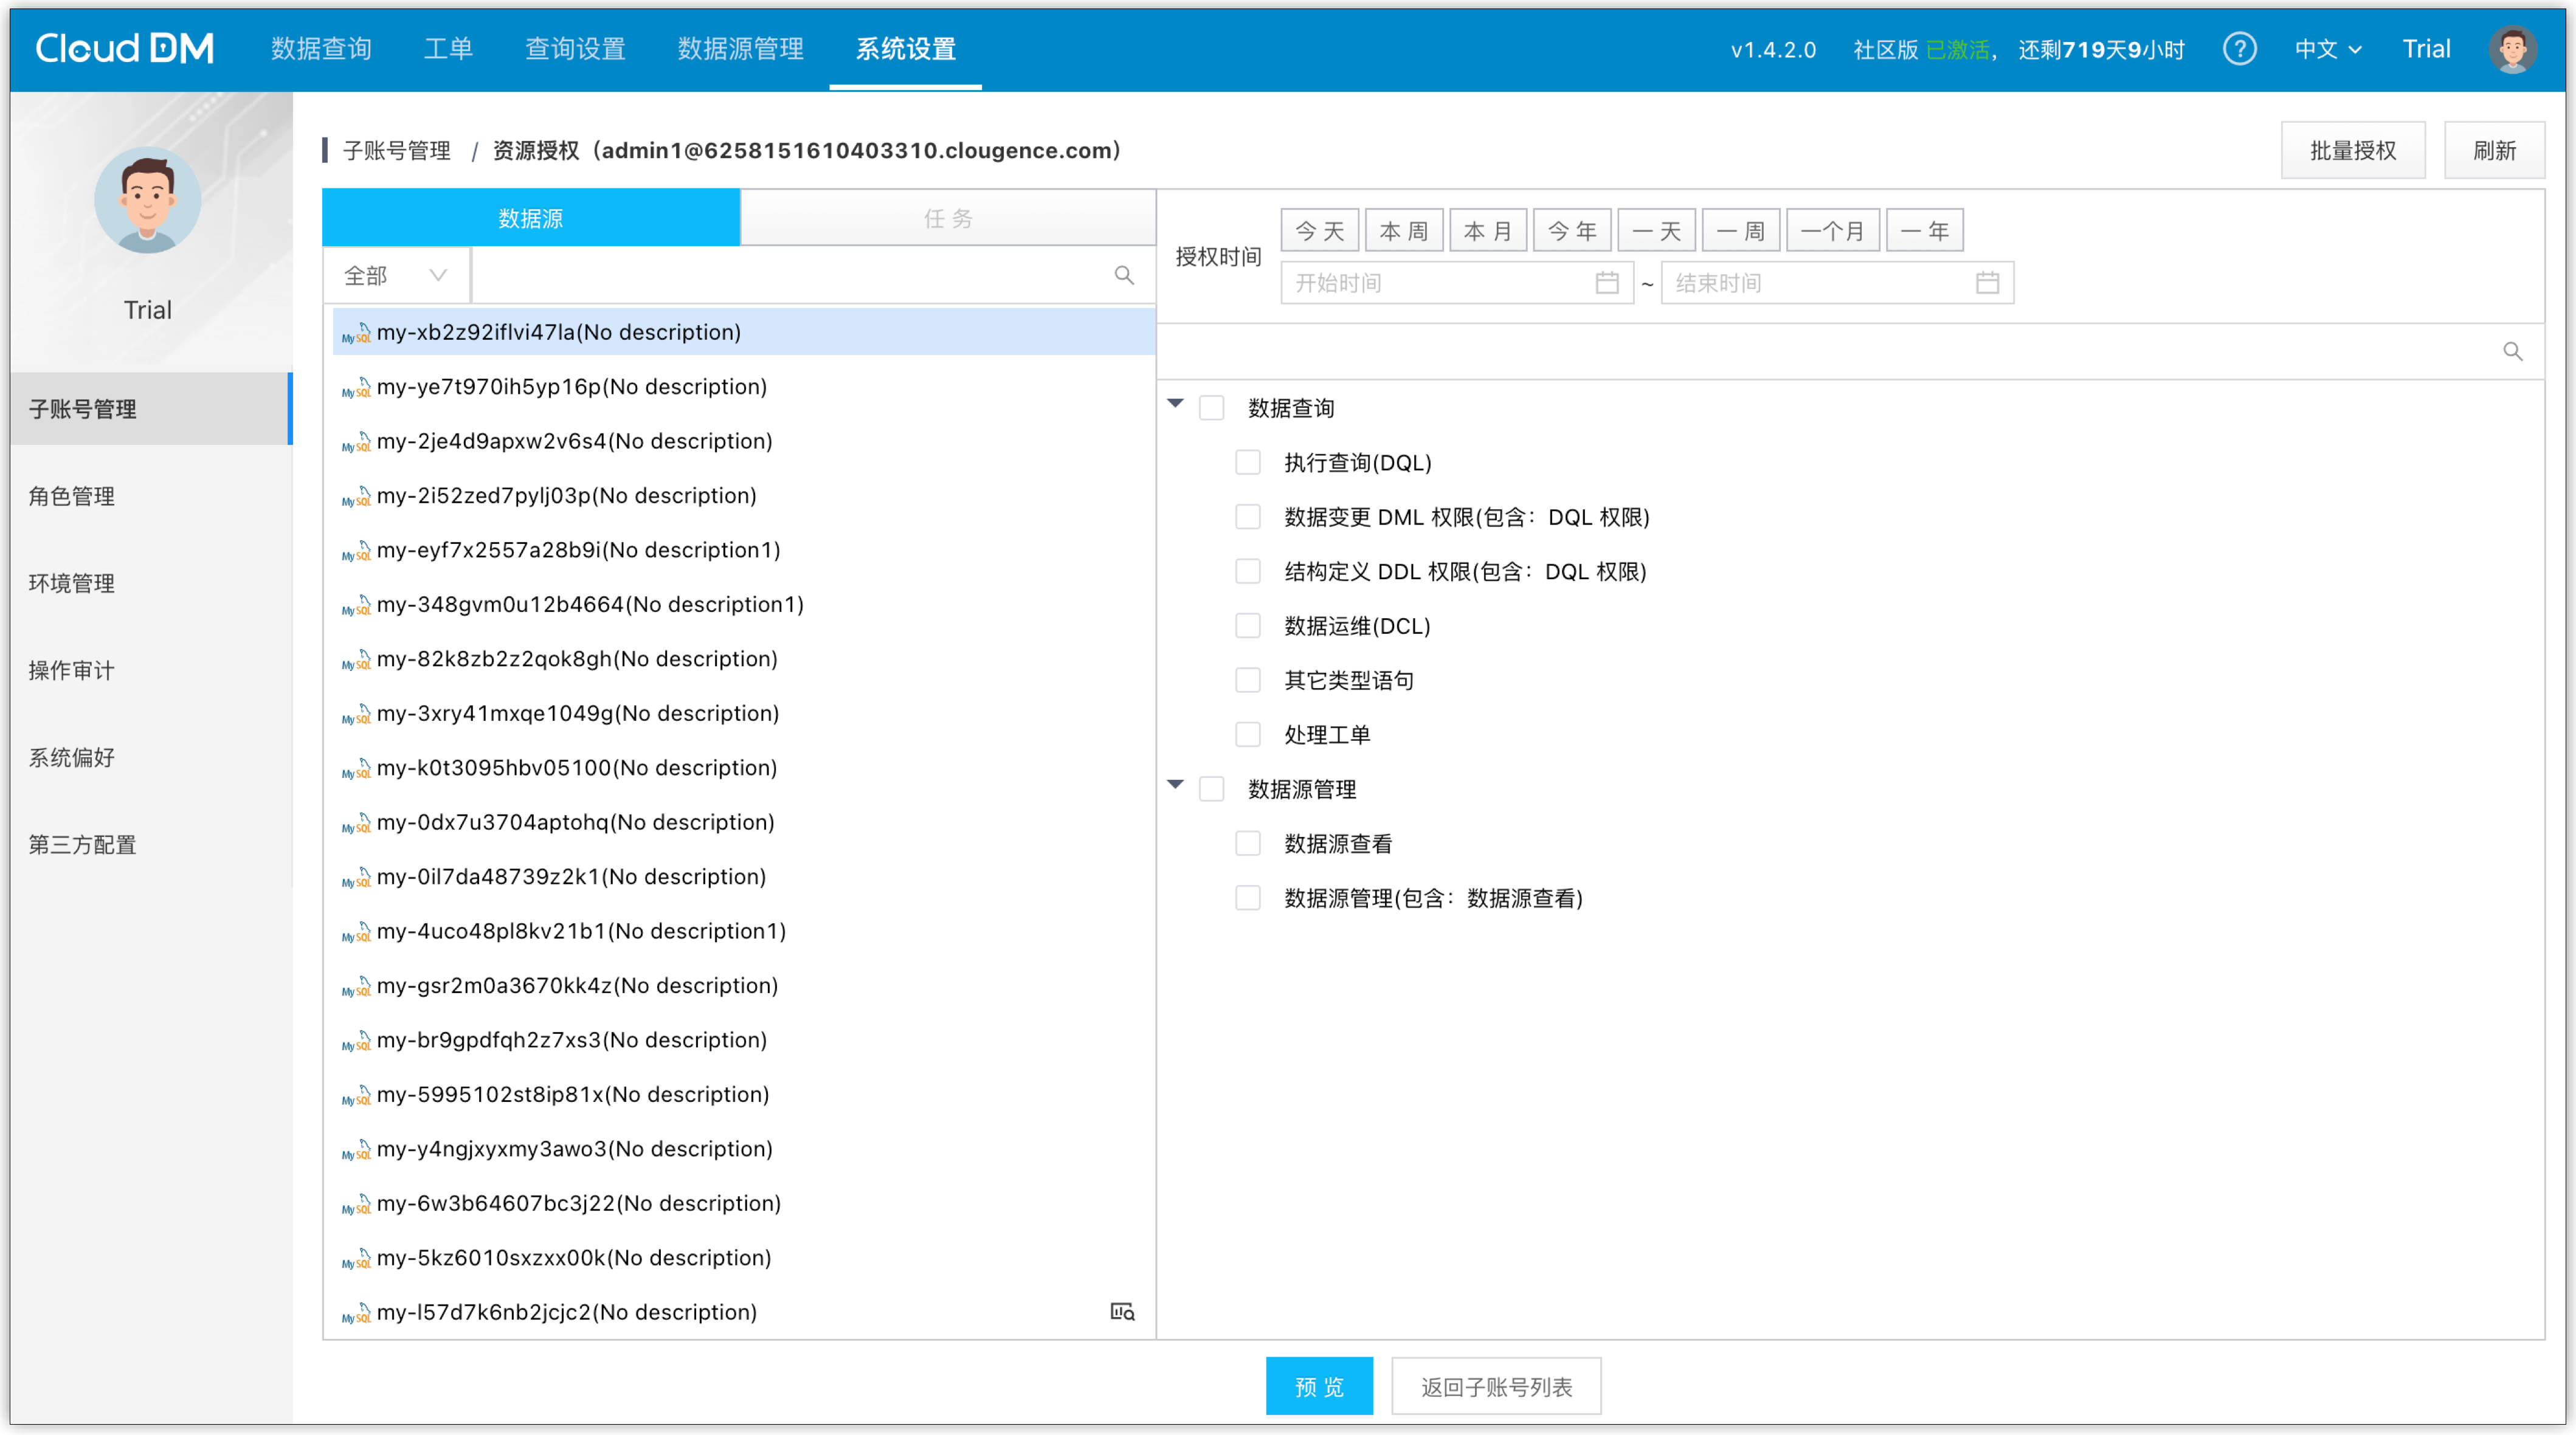The width and height of the screenshot is (2576, 1435).
Task: Open the start time calendar icon
Action: (1606, 283)
